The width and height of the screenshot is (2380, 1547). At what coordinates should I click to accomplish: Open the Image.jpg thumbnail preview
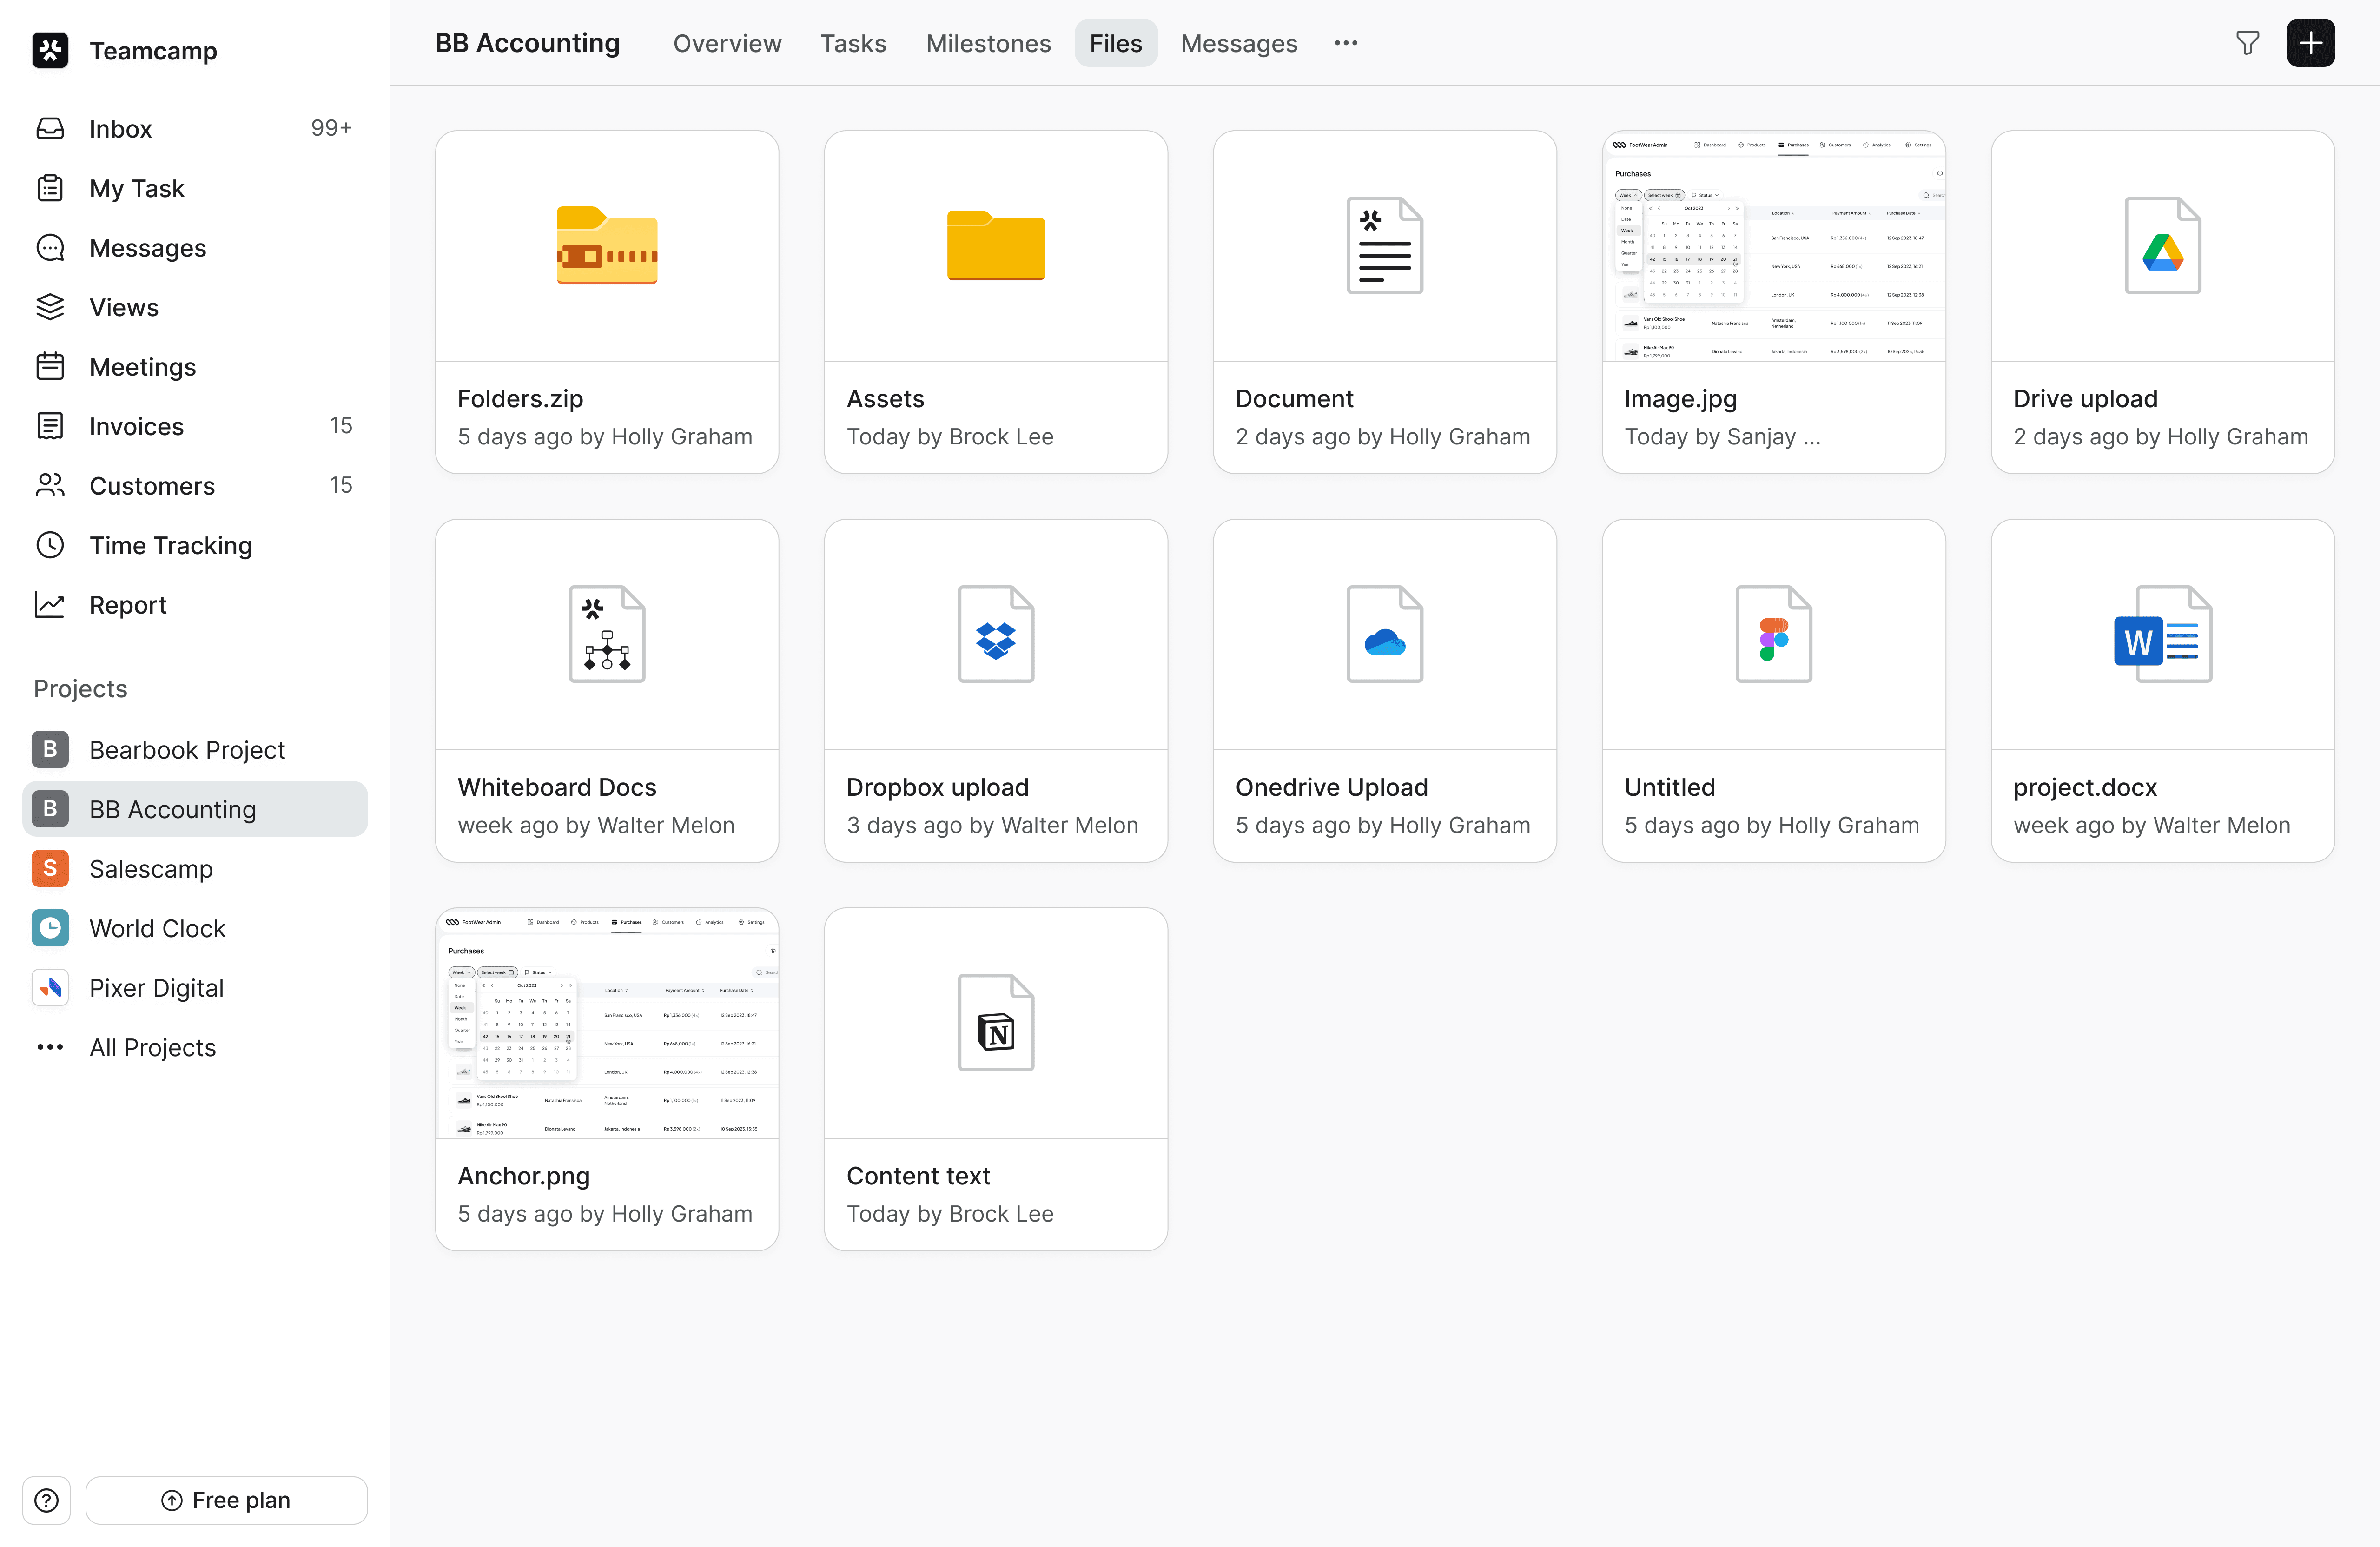(x=1773, y=246)
